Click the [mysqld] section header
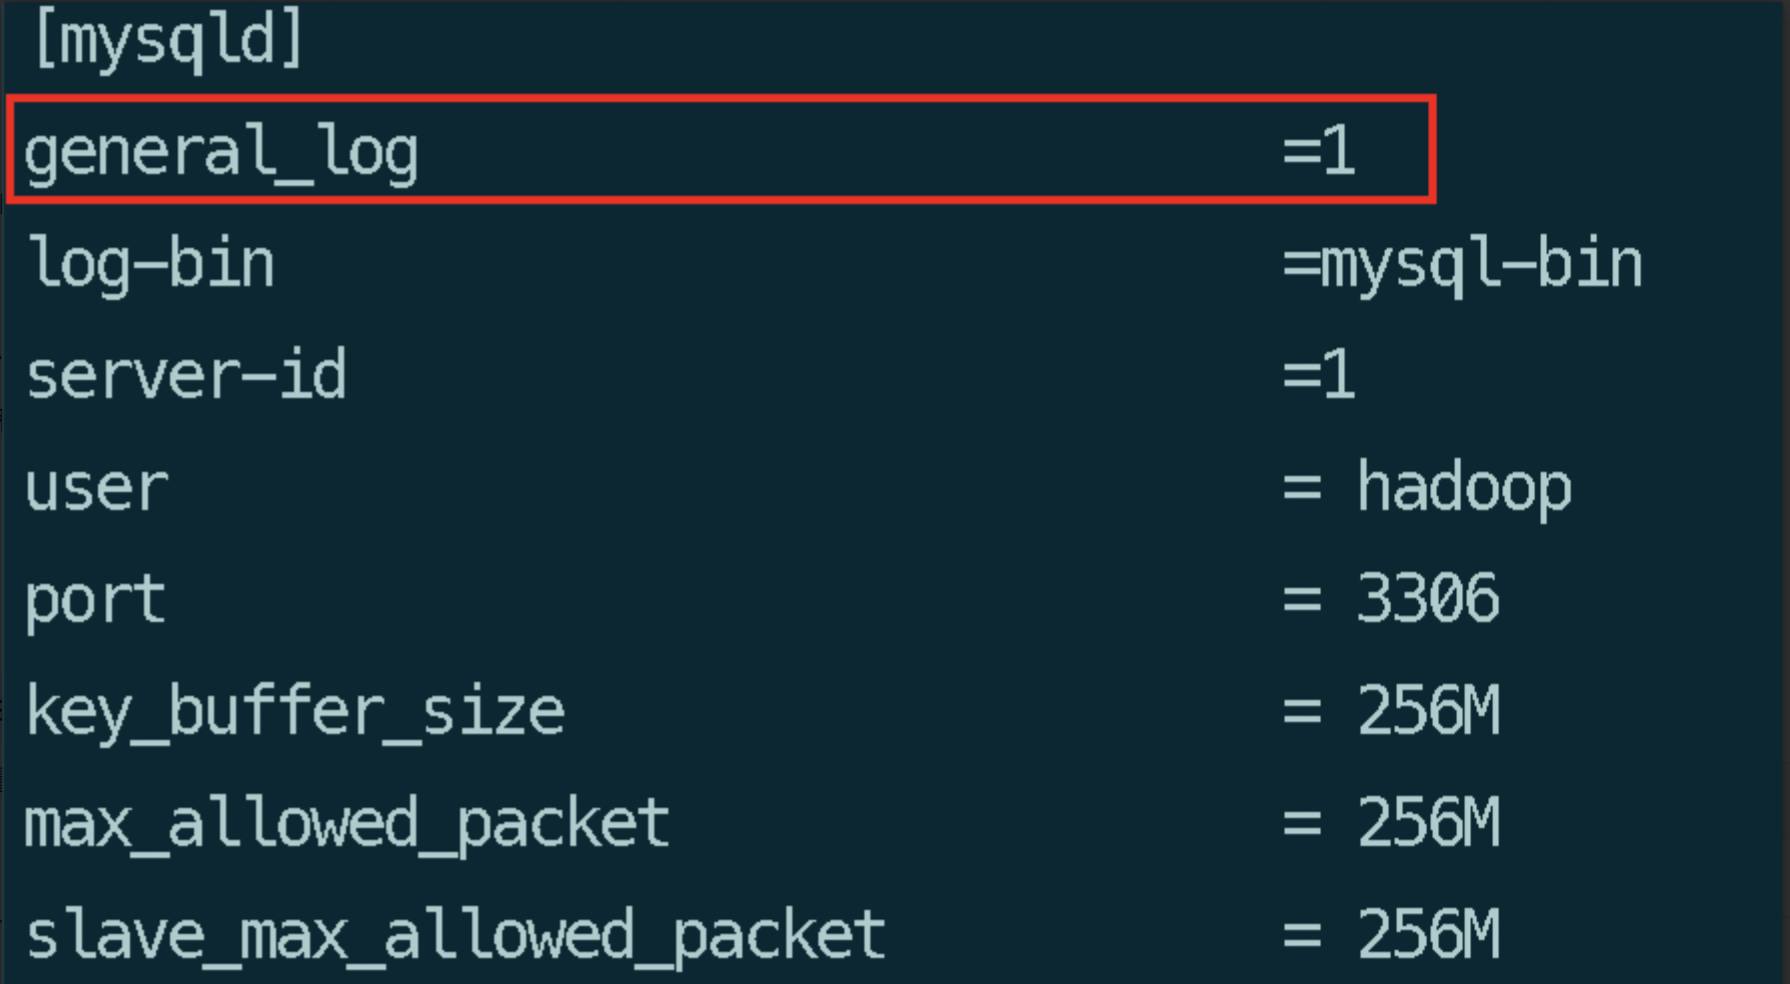Screen dimensions: 1790x984 (168, 40)
